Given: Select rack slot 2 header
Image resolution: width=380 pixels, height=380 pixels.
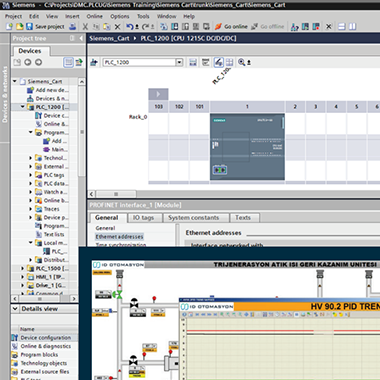Looking at the screenshot, I should coord(295,107).
